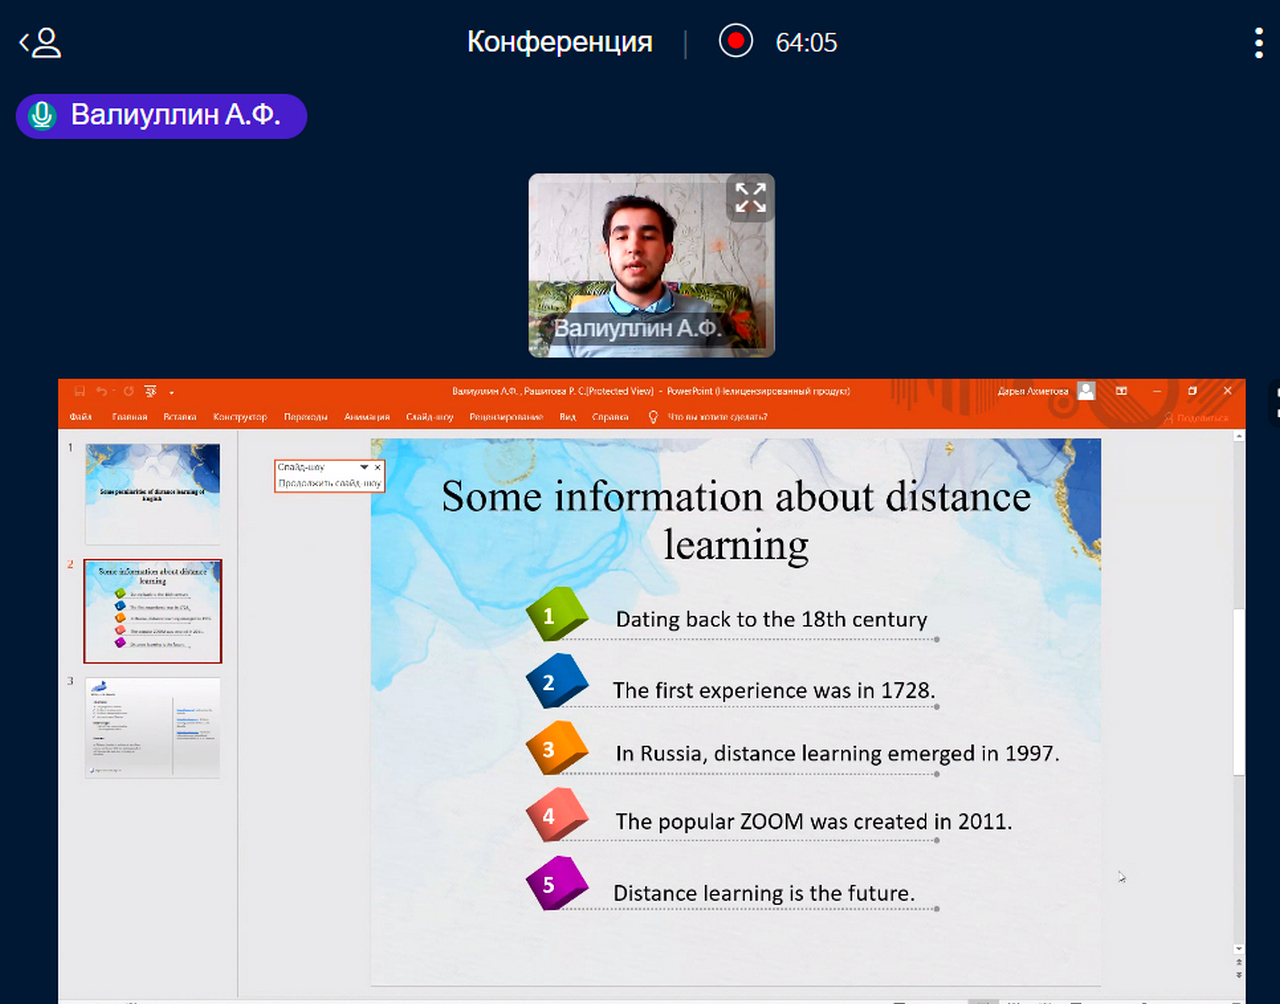Open the Слайд-шоу floating panel dropdown arrow

click(364, 467)
